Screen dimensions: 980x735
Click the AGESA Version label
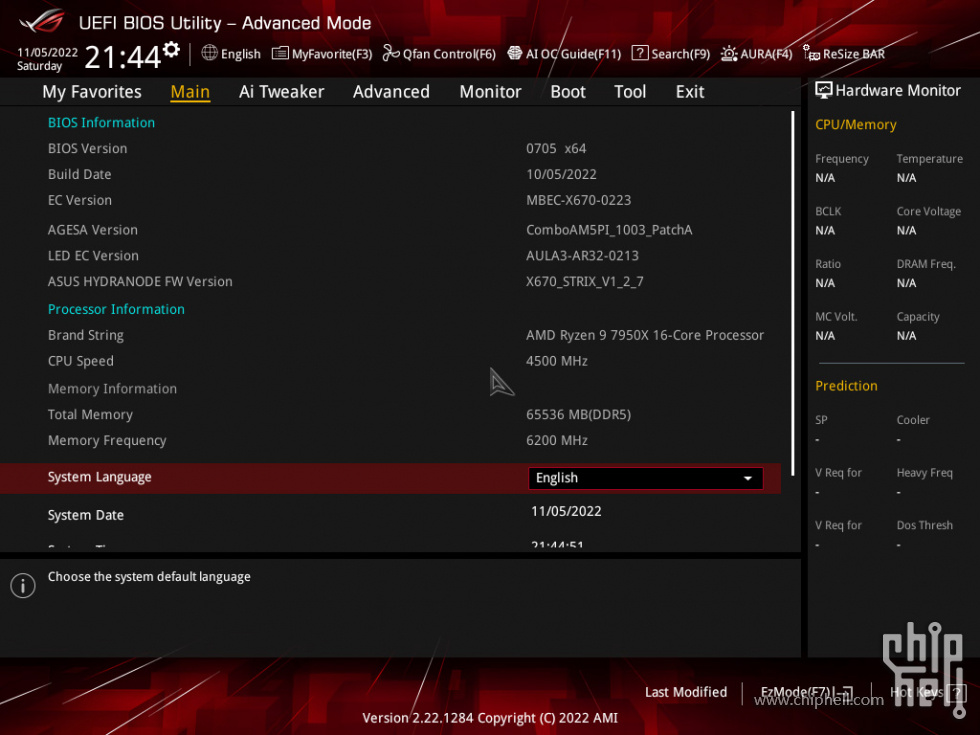tap(92, 230)
